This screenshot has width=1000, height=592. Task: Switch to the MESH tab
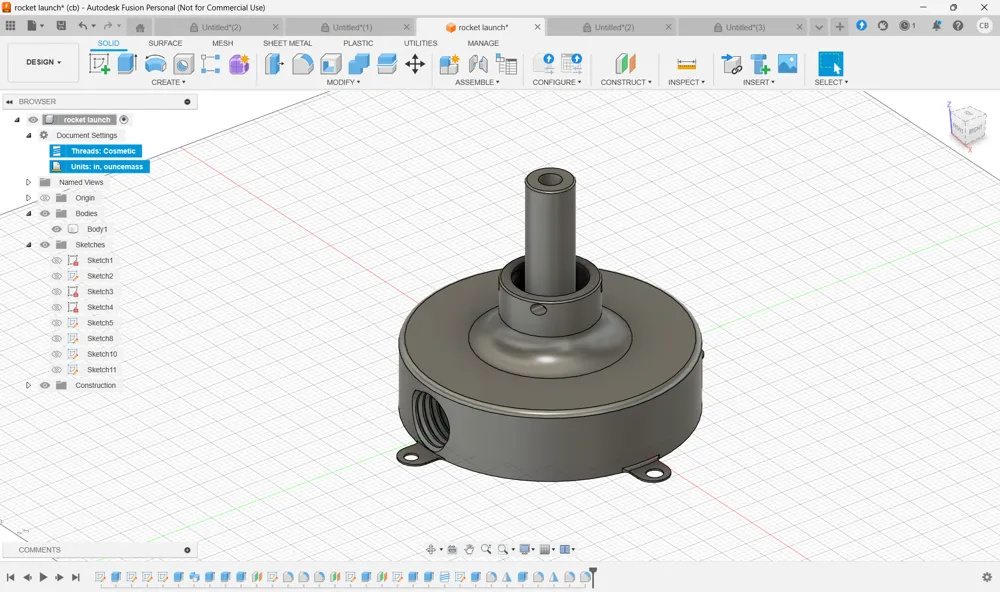[x=223, y=43]
